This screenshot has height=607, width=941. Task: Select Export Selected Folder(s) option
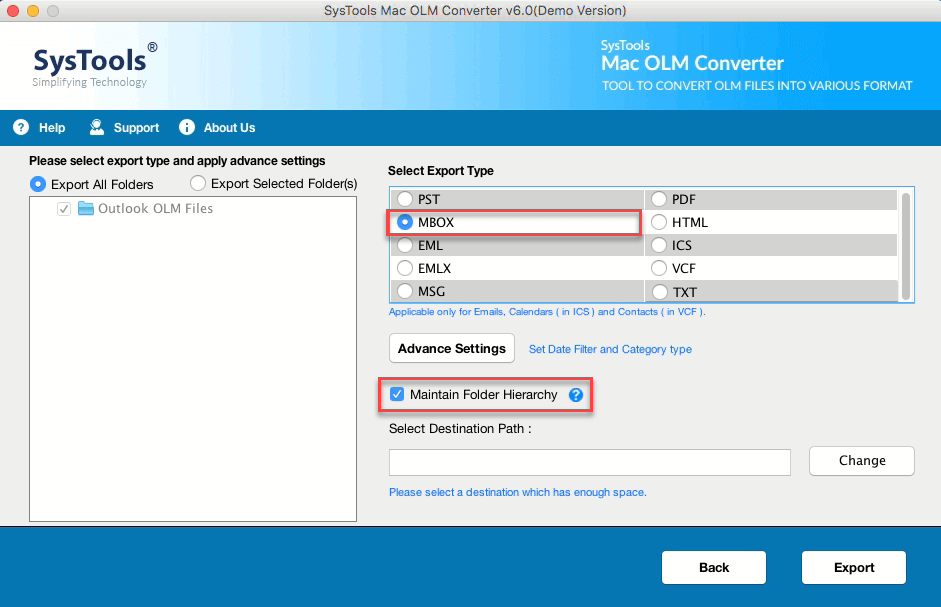tap(197, 183)
